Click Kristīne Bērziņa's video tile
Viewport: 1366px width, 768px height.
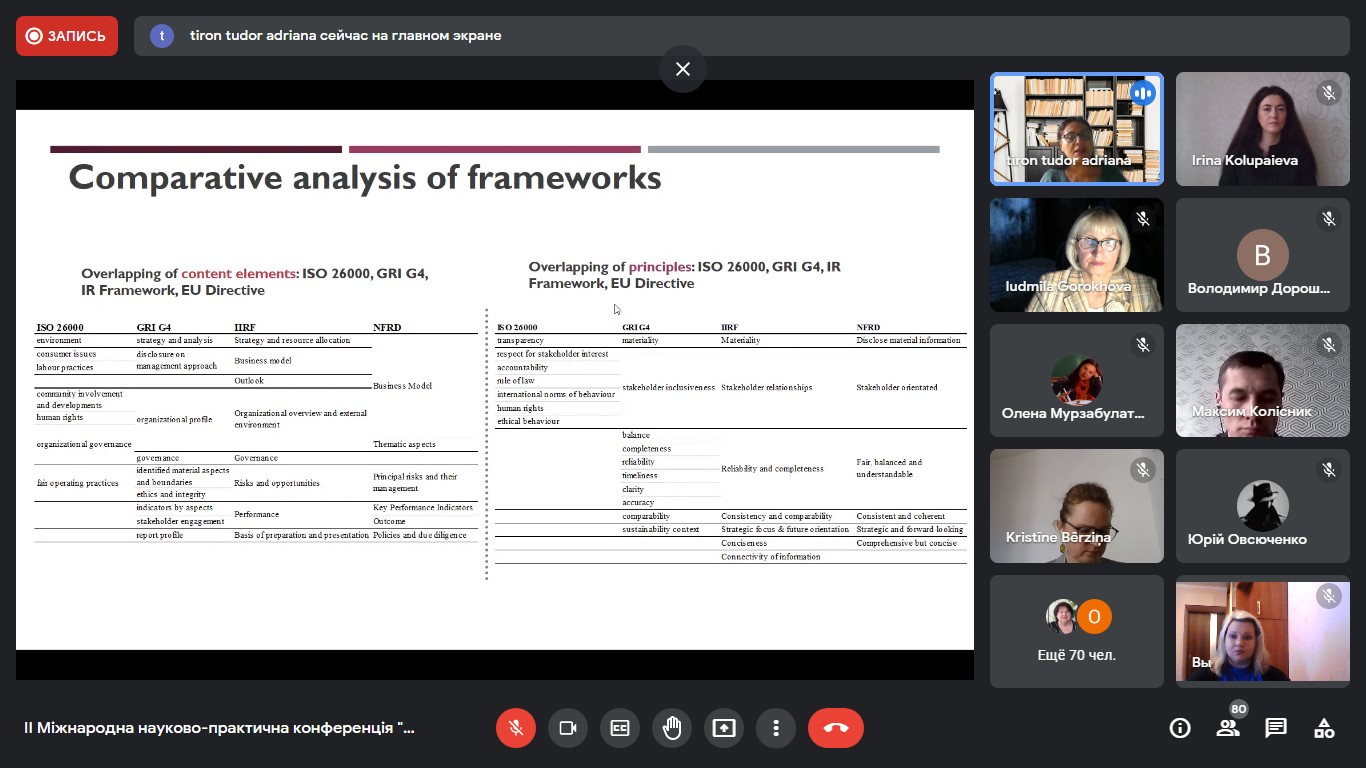pos(1077,505)
